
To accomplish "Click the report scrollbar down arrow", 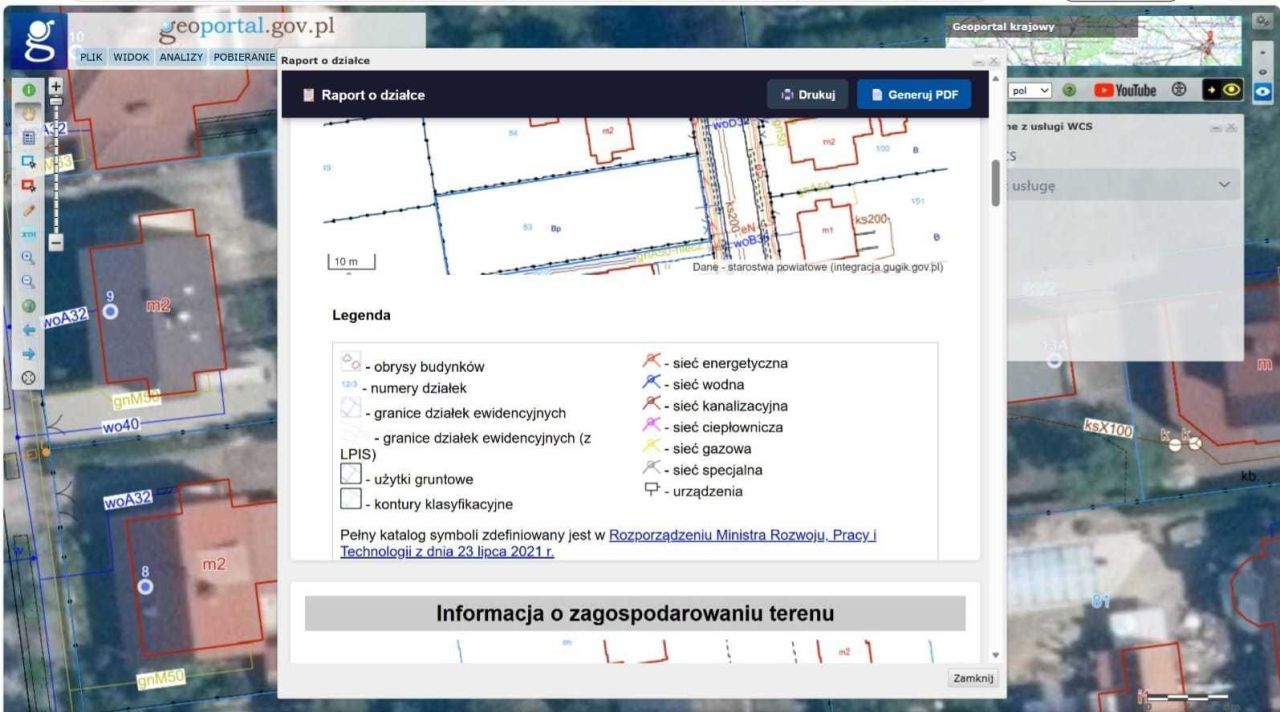I will [995, 655].
